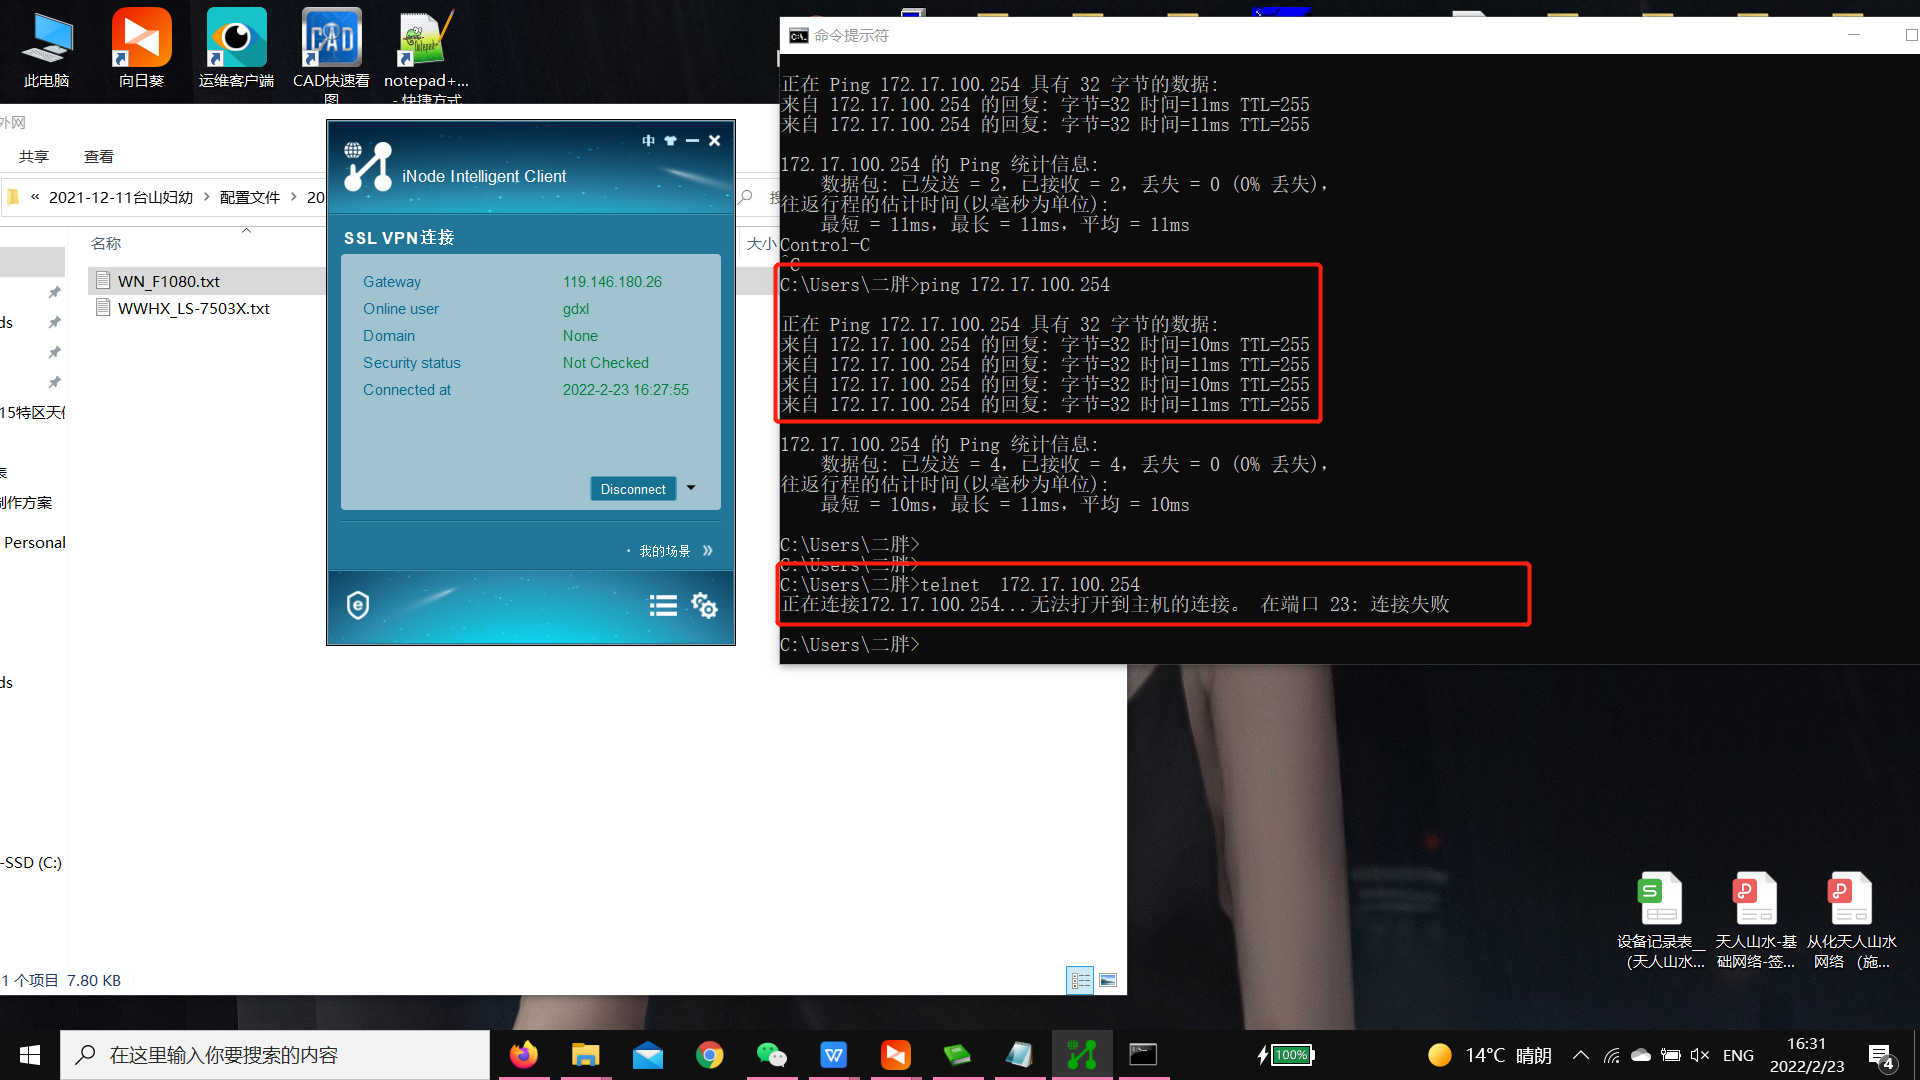Open iNode list menu icon

(663, 606)
